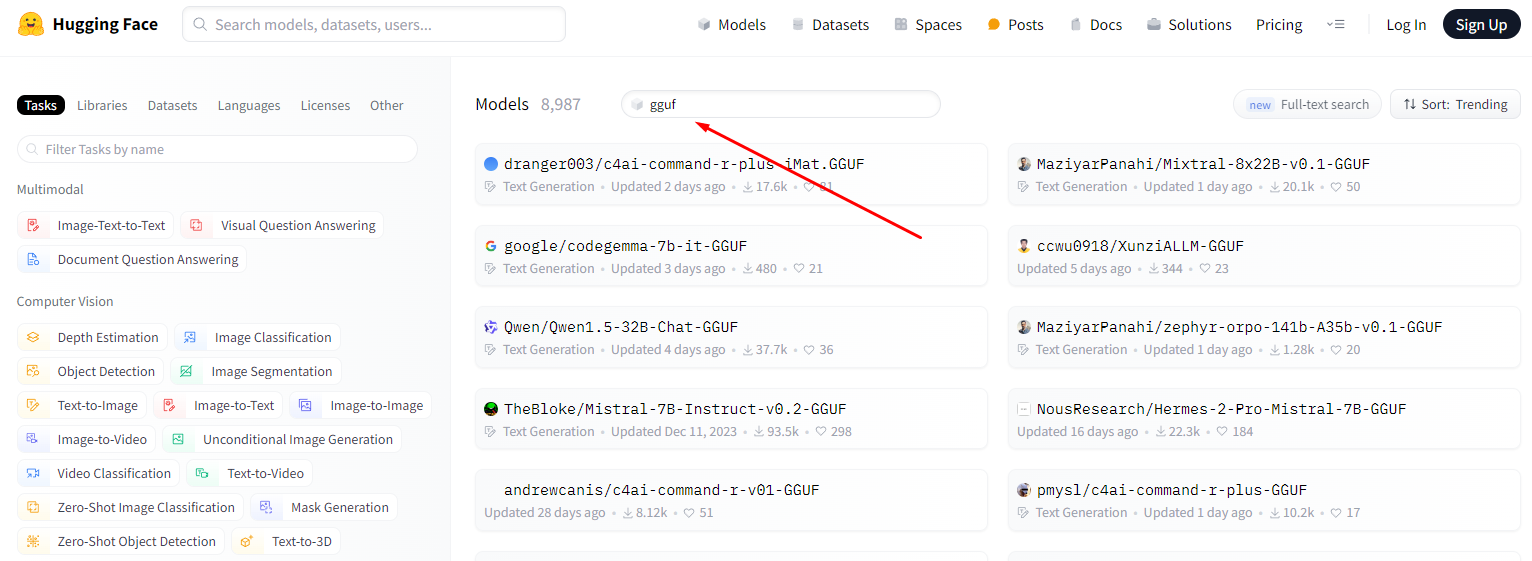
Task: Focus the search models, datasets, users field
Action: (374, 25)
